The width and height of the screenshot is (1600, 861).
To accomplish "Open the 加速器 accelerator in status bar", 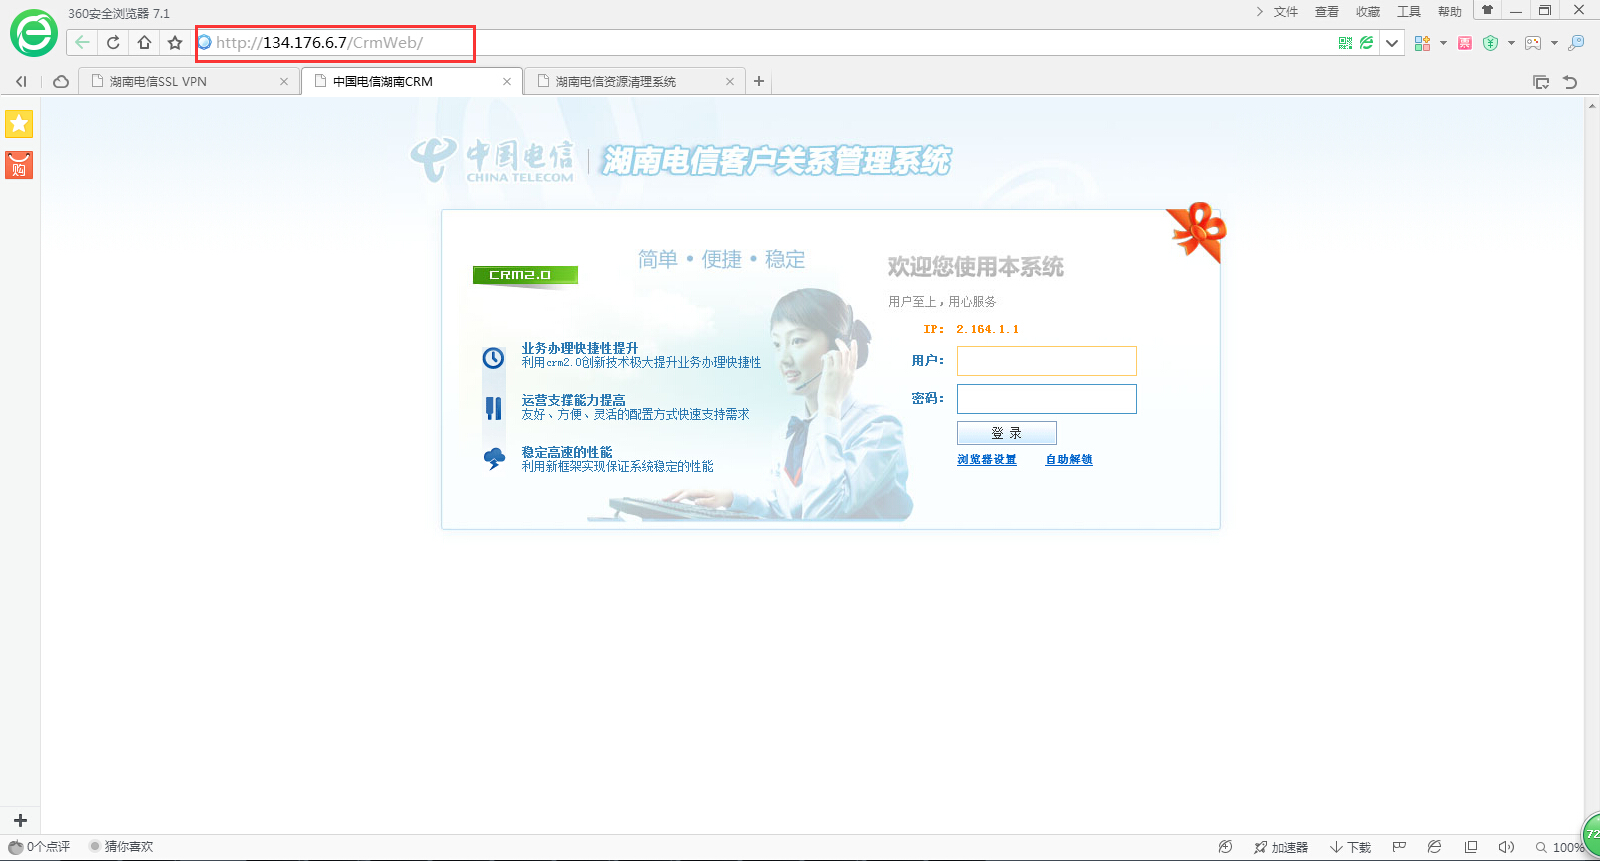I will point(1281,847).
